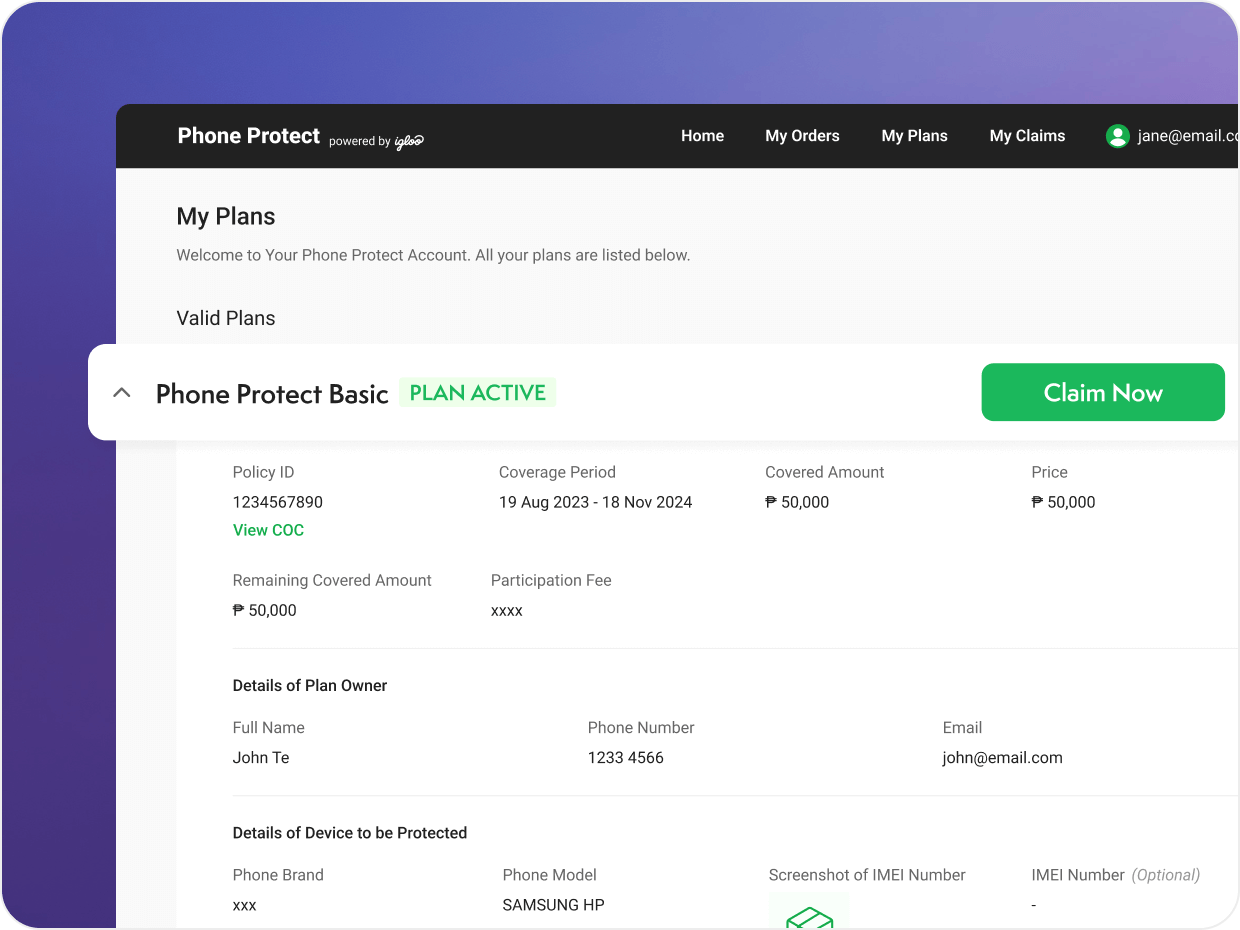Click the Coverage Period dates text
The width and height of the screenshot is (1240, 930).
(x=595, y=502)
